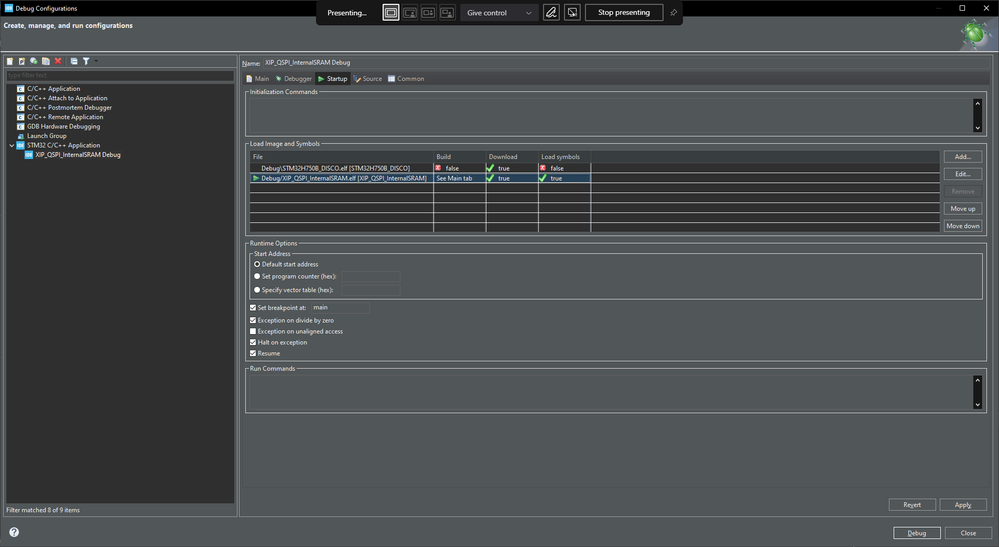The image size is (999, 547).
Task: Enable Exception on unaligned access checkbox
Action: (253, 331)
